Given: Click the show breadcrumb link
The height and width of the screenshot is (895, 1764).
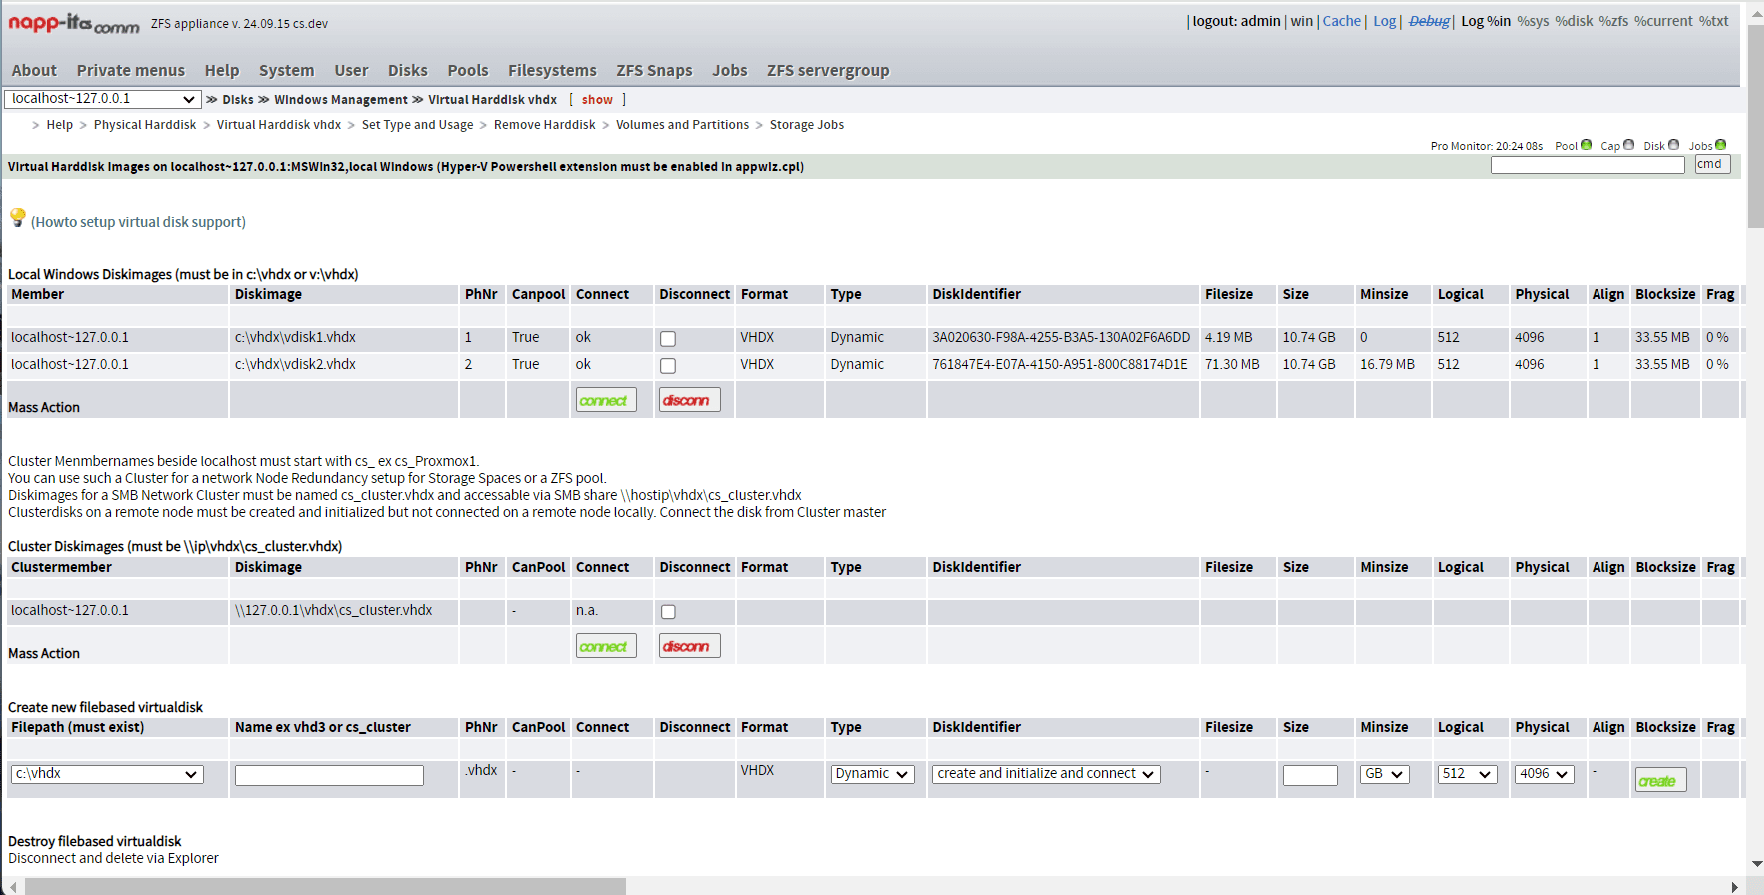Looking at the screenshot, I should tap(597, 100).
